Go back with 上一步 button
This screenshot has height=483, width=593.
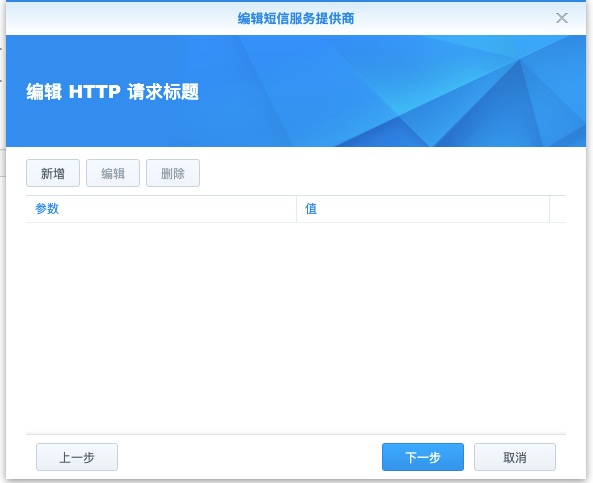click(77, 457)
